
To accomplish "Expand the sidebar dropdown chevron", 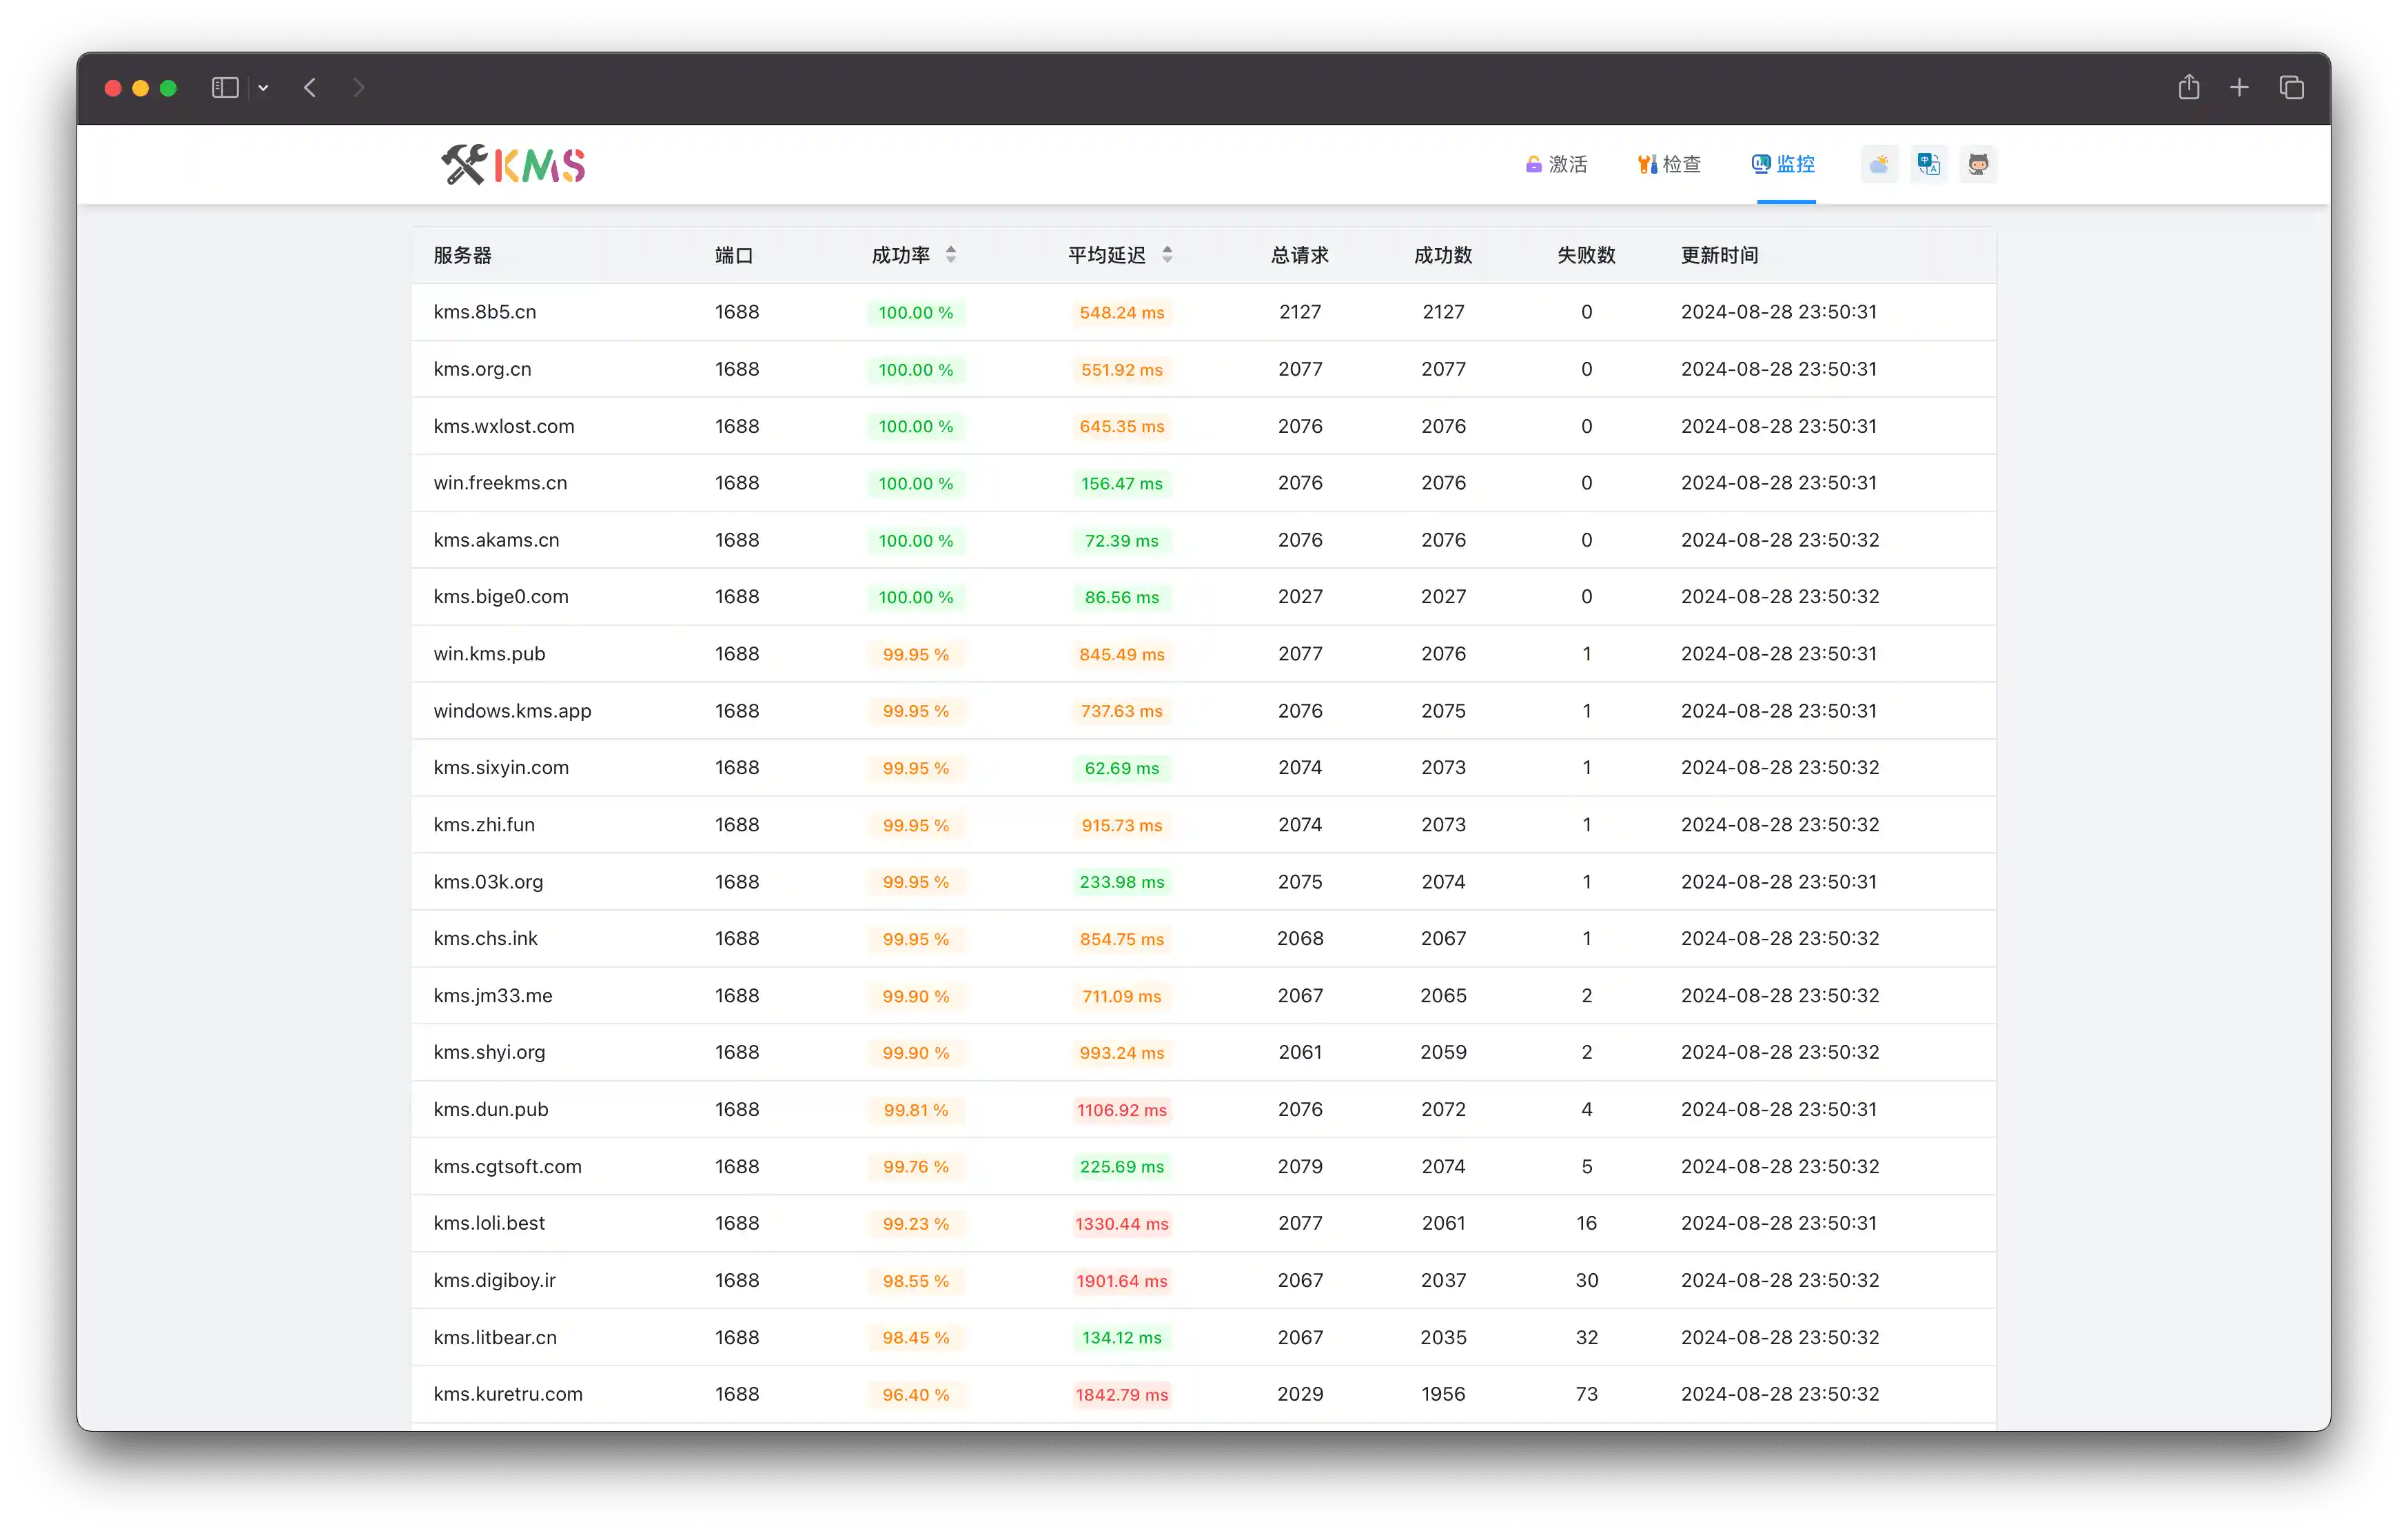I will (x=263, y=88).
